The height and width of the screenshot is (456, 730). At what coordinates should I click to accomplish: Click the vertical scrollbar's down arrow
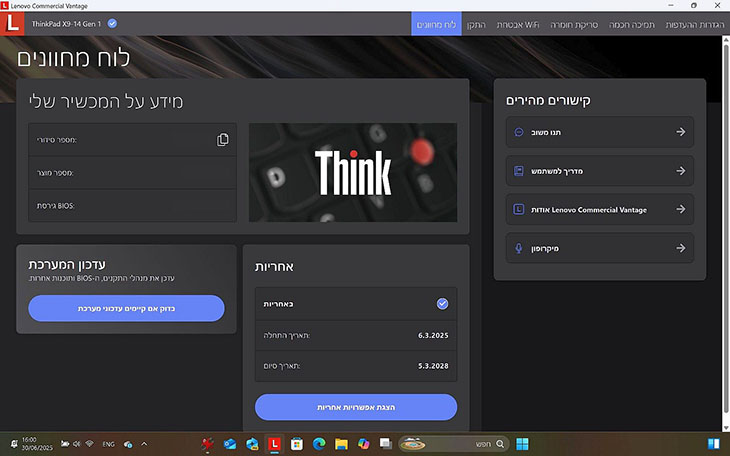pos(725,427)
